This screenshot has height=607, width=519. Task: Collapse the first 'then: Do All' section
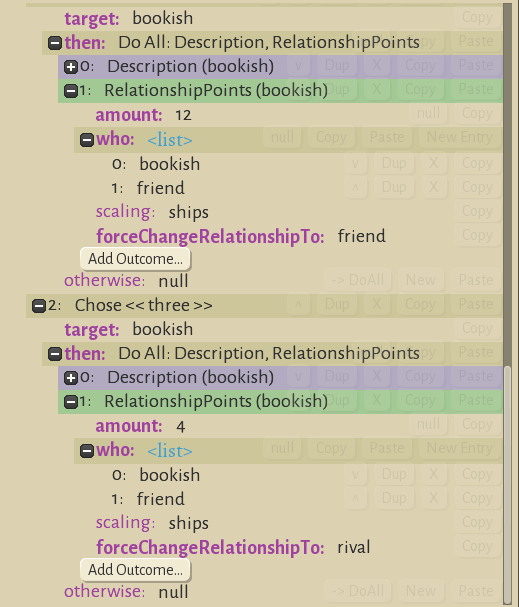click(55, 43)
